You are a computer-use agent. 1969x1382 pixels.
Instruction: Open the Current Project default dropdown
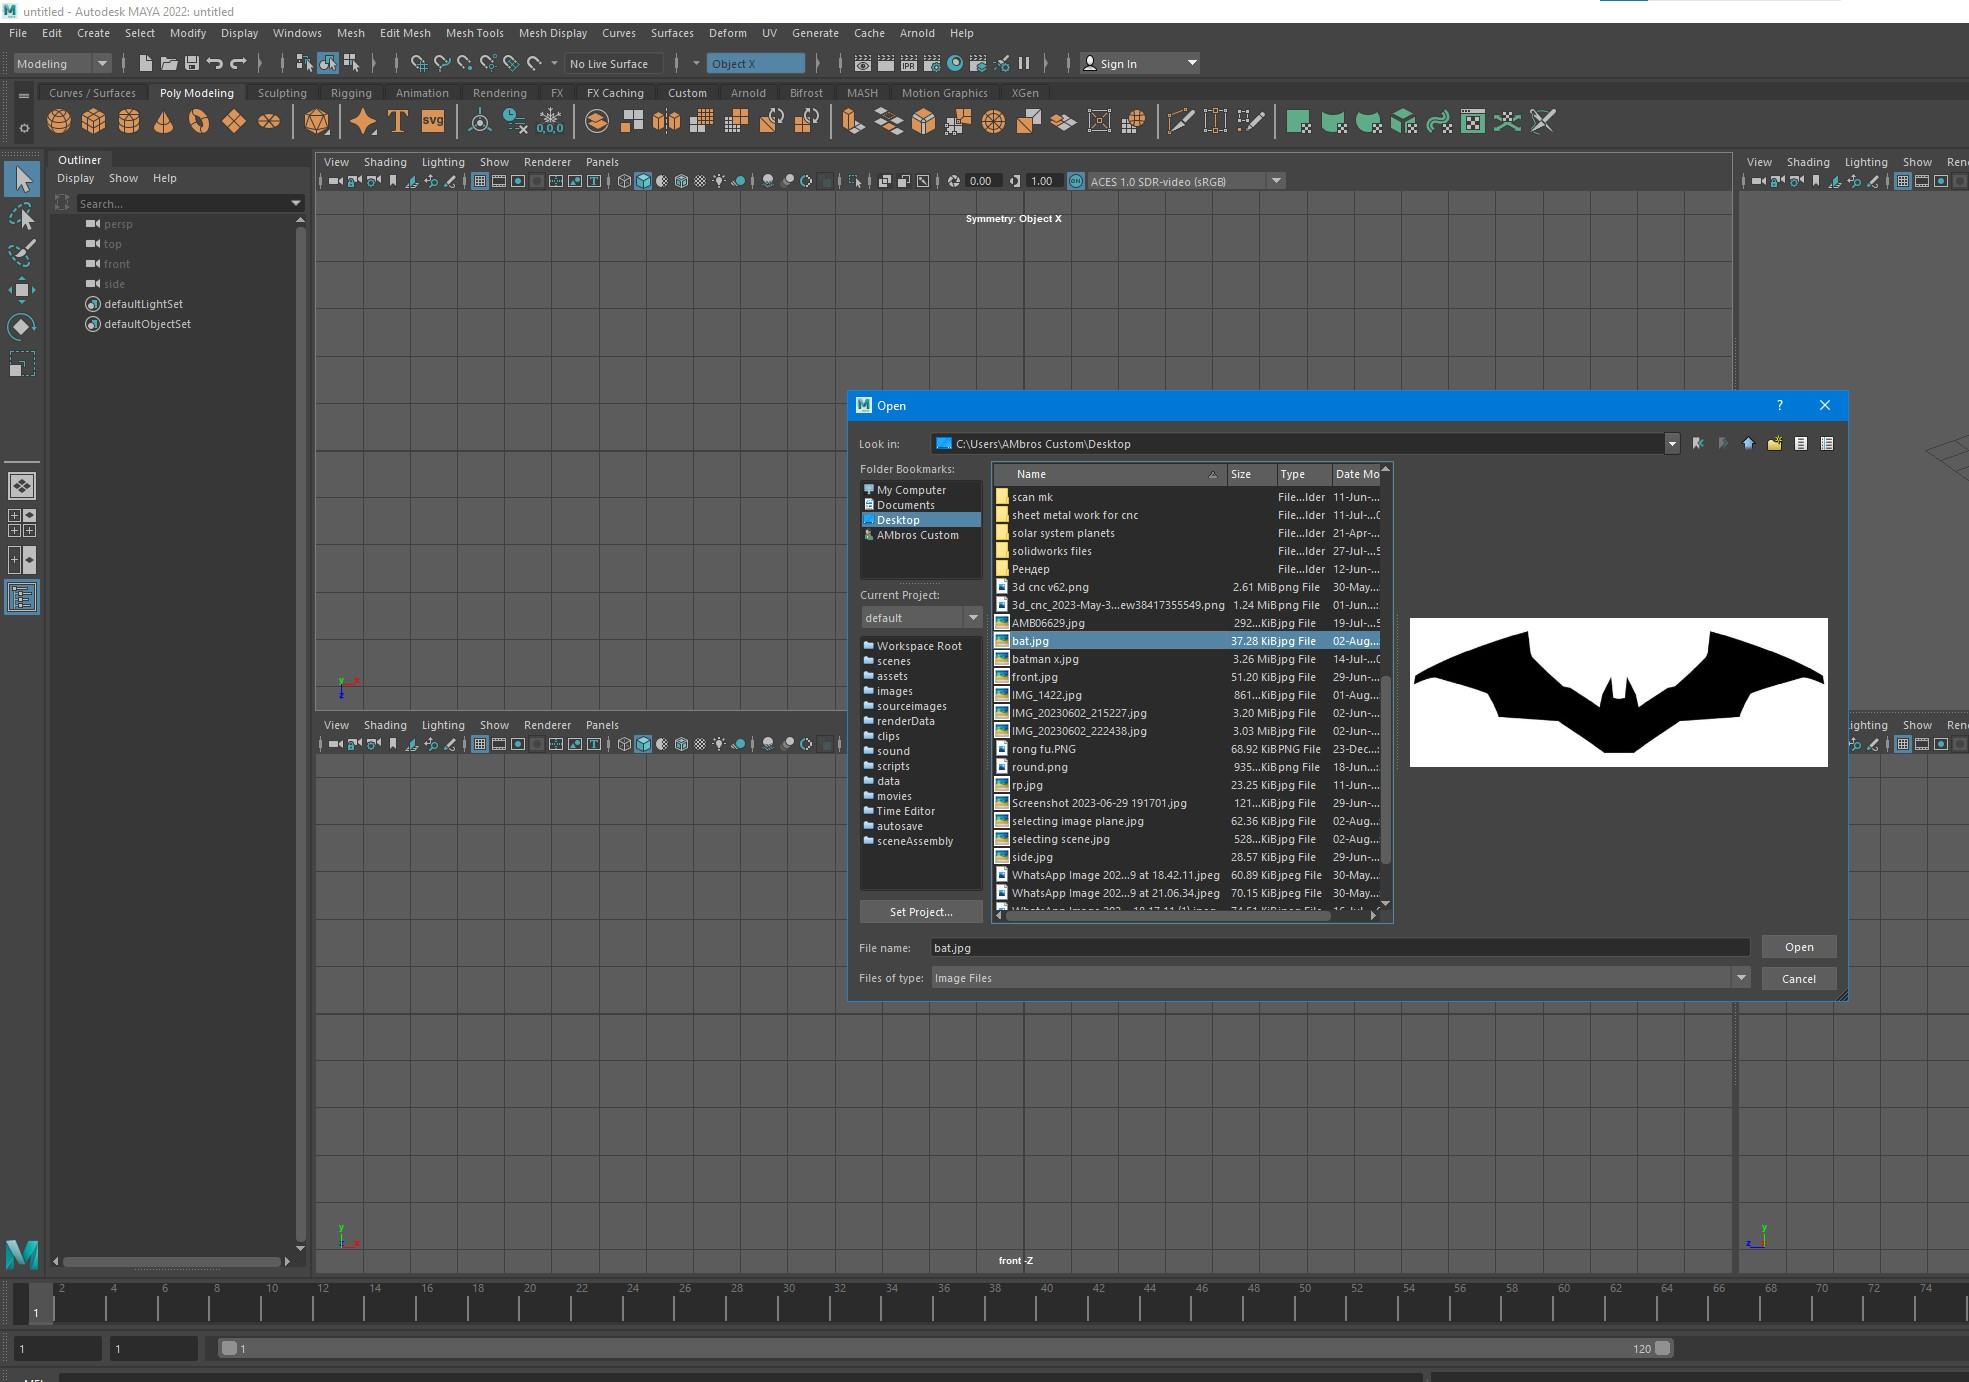(972, 618)
